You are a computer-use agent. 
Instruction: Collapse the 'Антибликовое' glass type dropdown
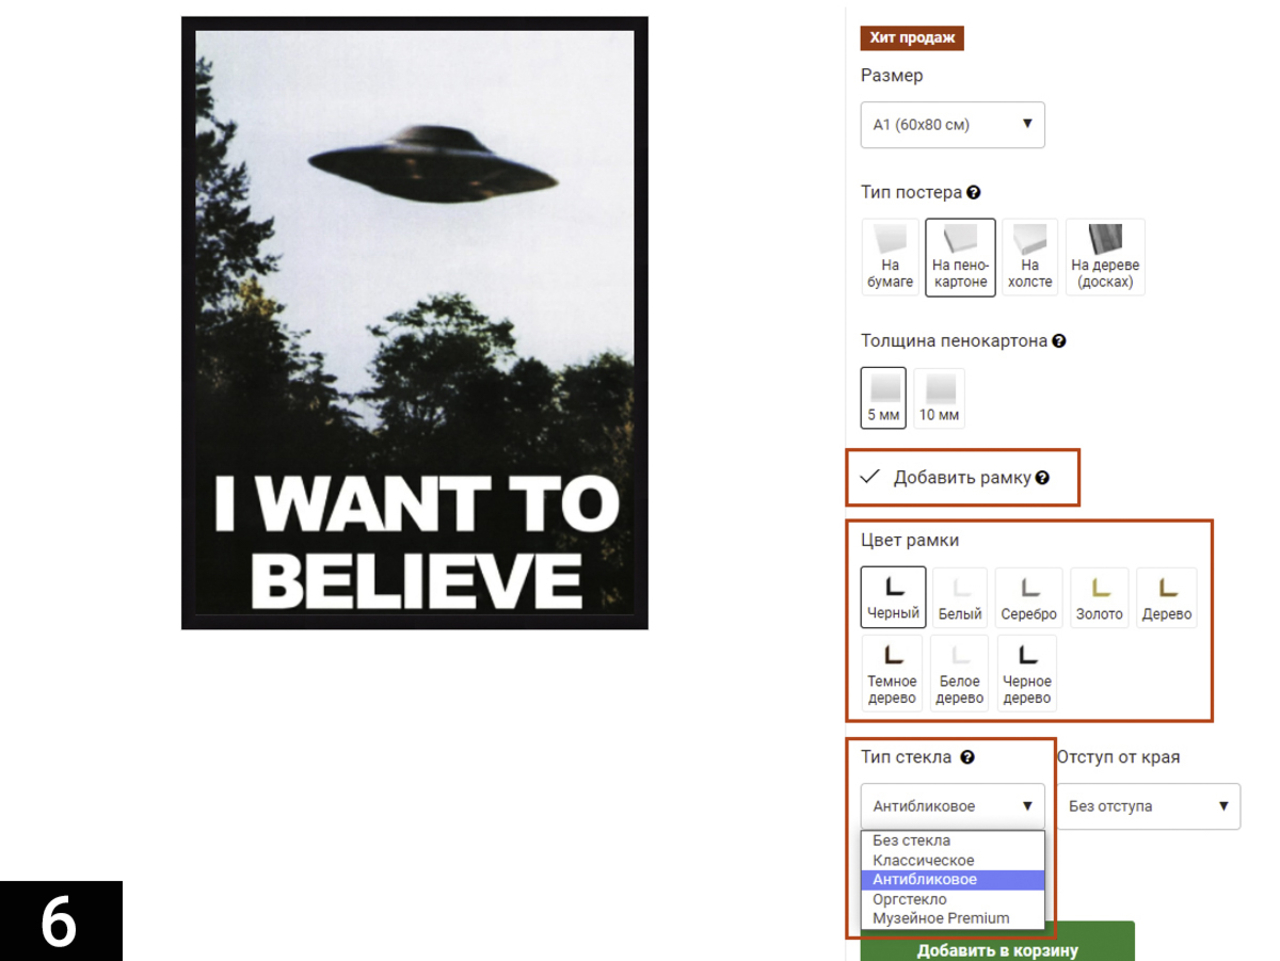click(952, 806)
